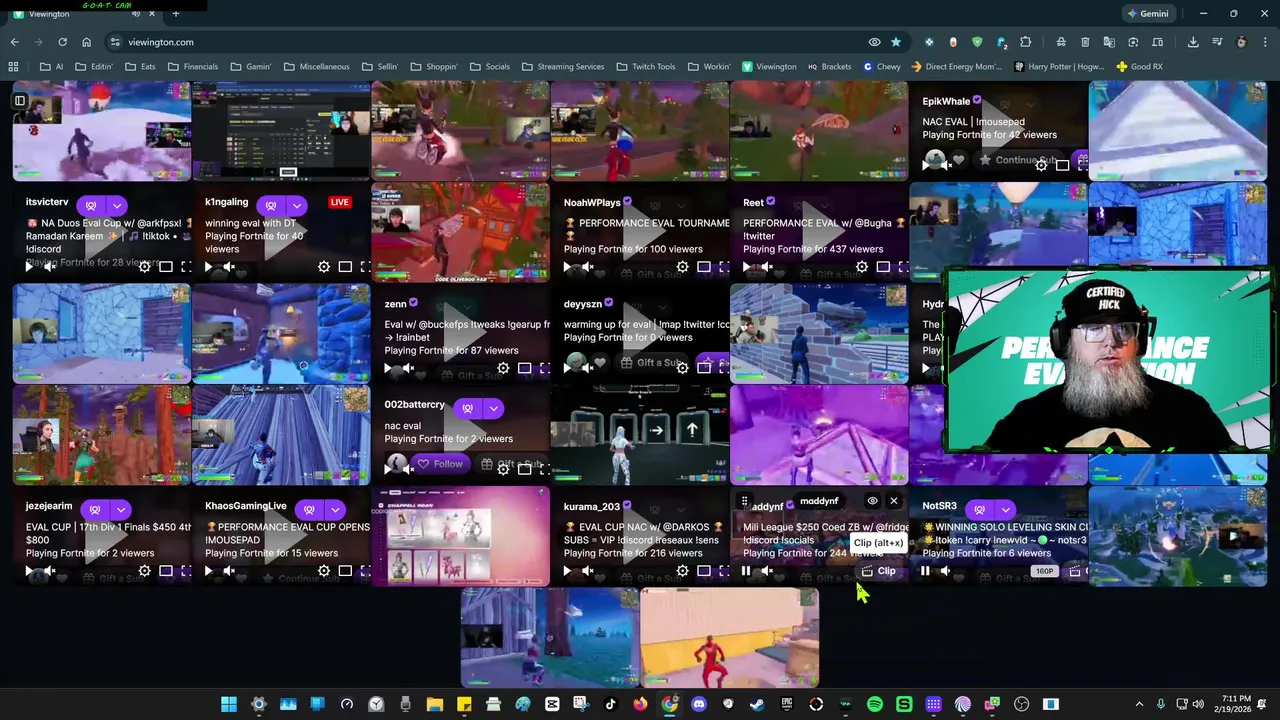The image size is (1280, 720).
Task: Unmute the maddynf stream
Action: pos(767,571)
